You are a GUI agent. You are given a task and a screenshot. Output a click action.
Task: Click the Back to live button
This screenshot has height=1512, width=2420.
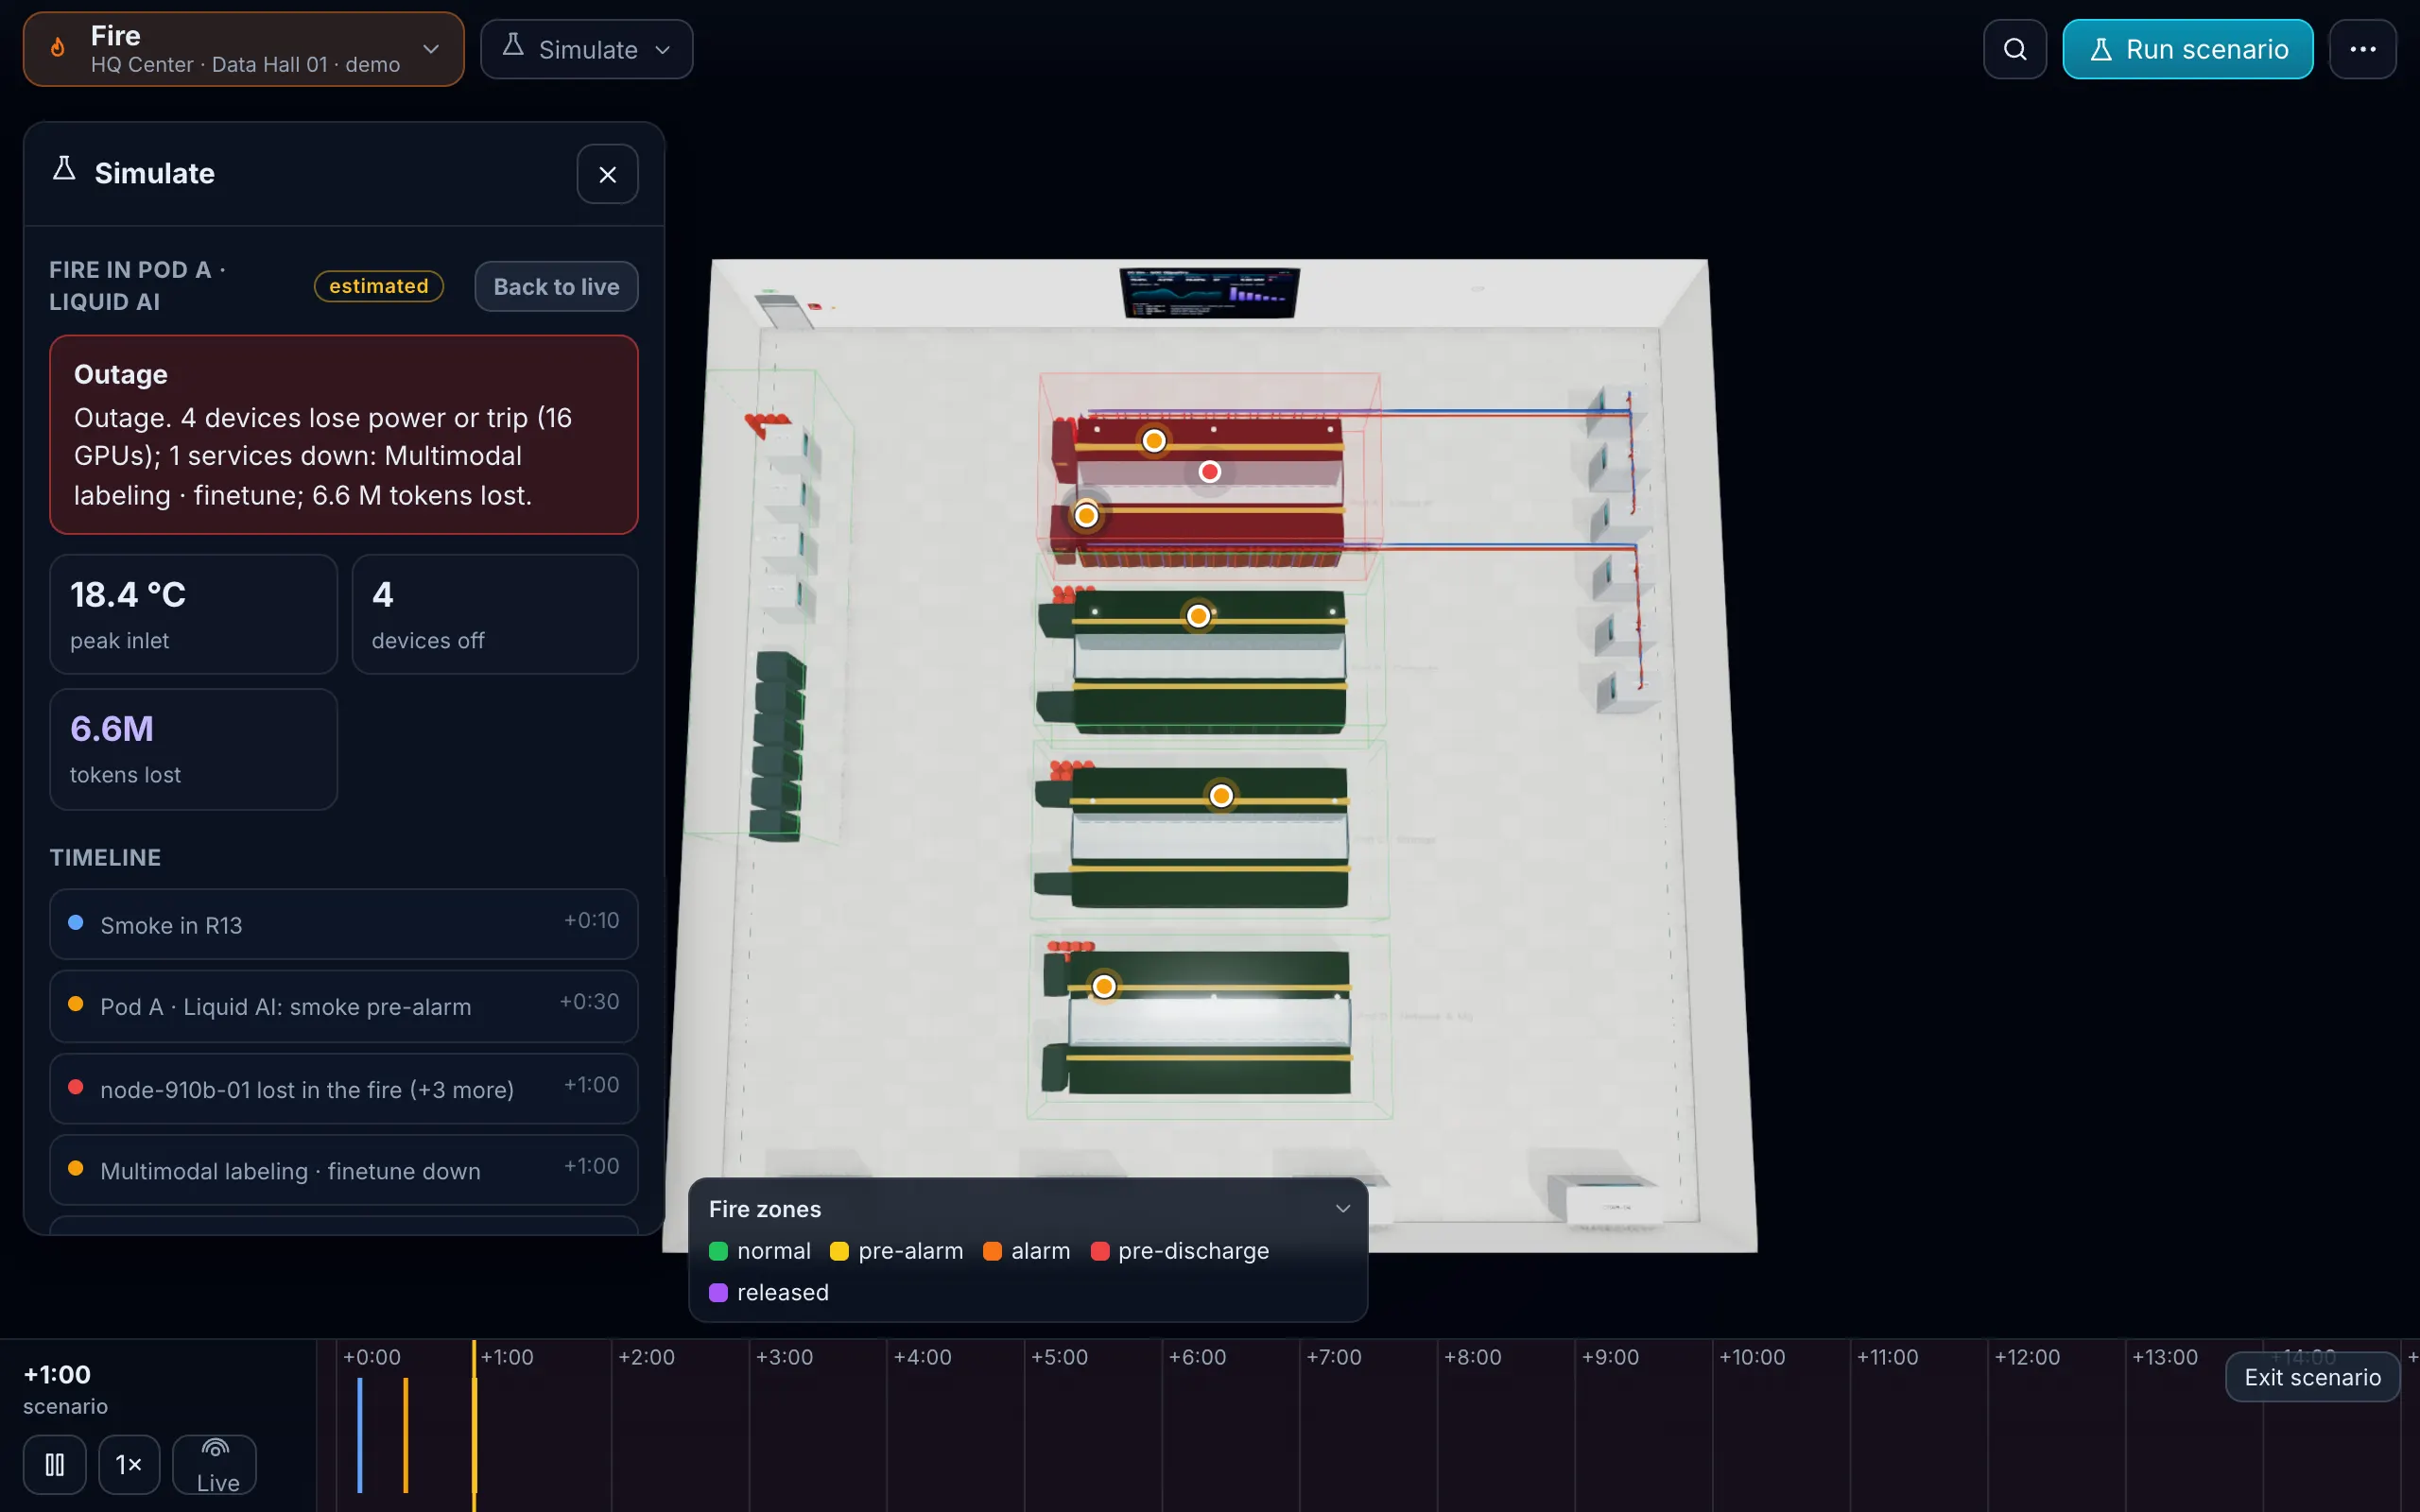click(x=556, y=286)
